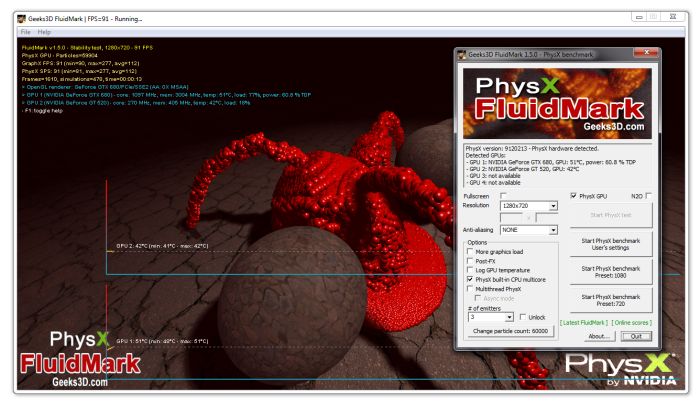Tick the N2O checkbox
700x406 pixels.
pyautogui.click(x=648, y=196)
